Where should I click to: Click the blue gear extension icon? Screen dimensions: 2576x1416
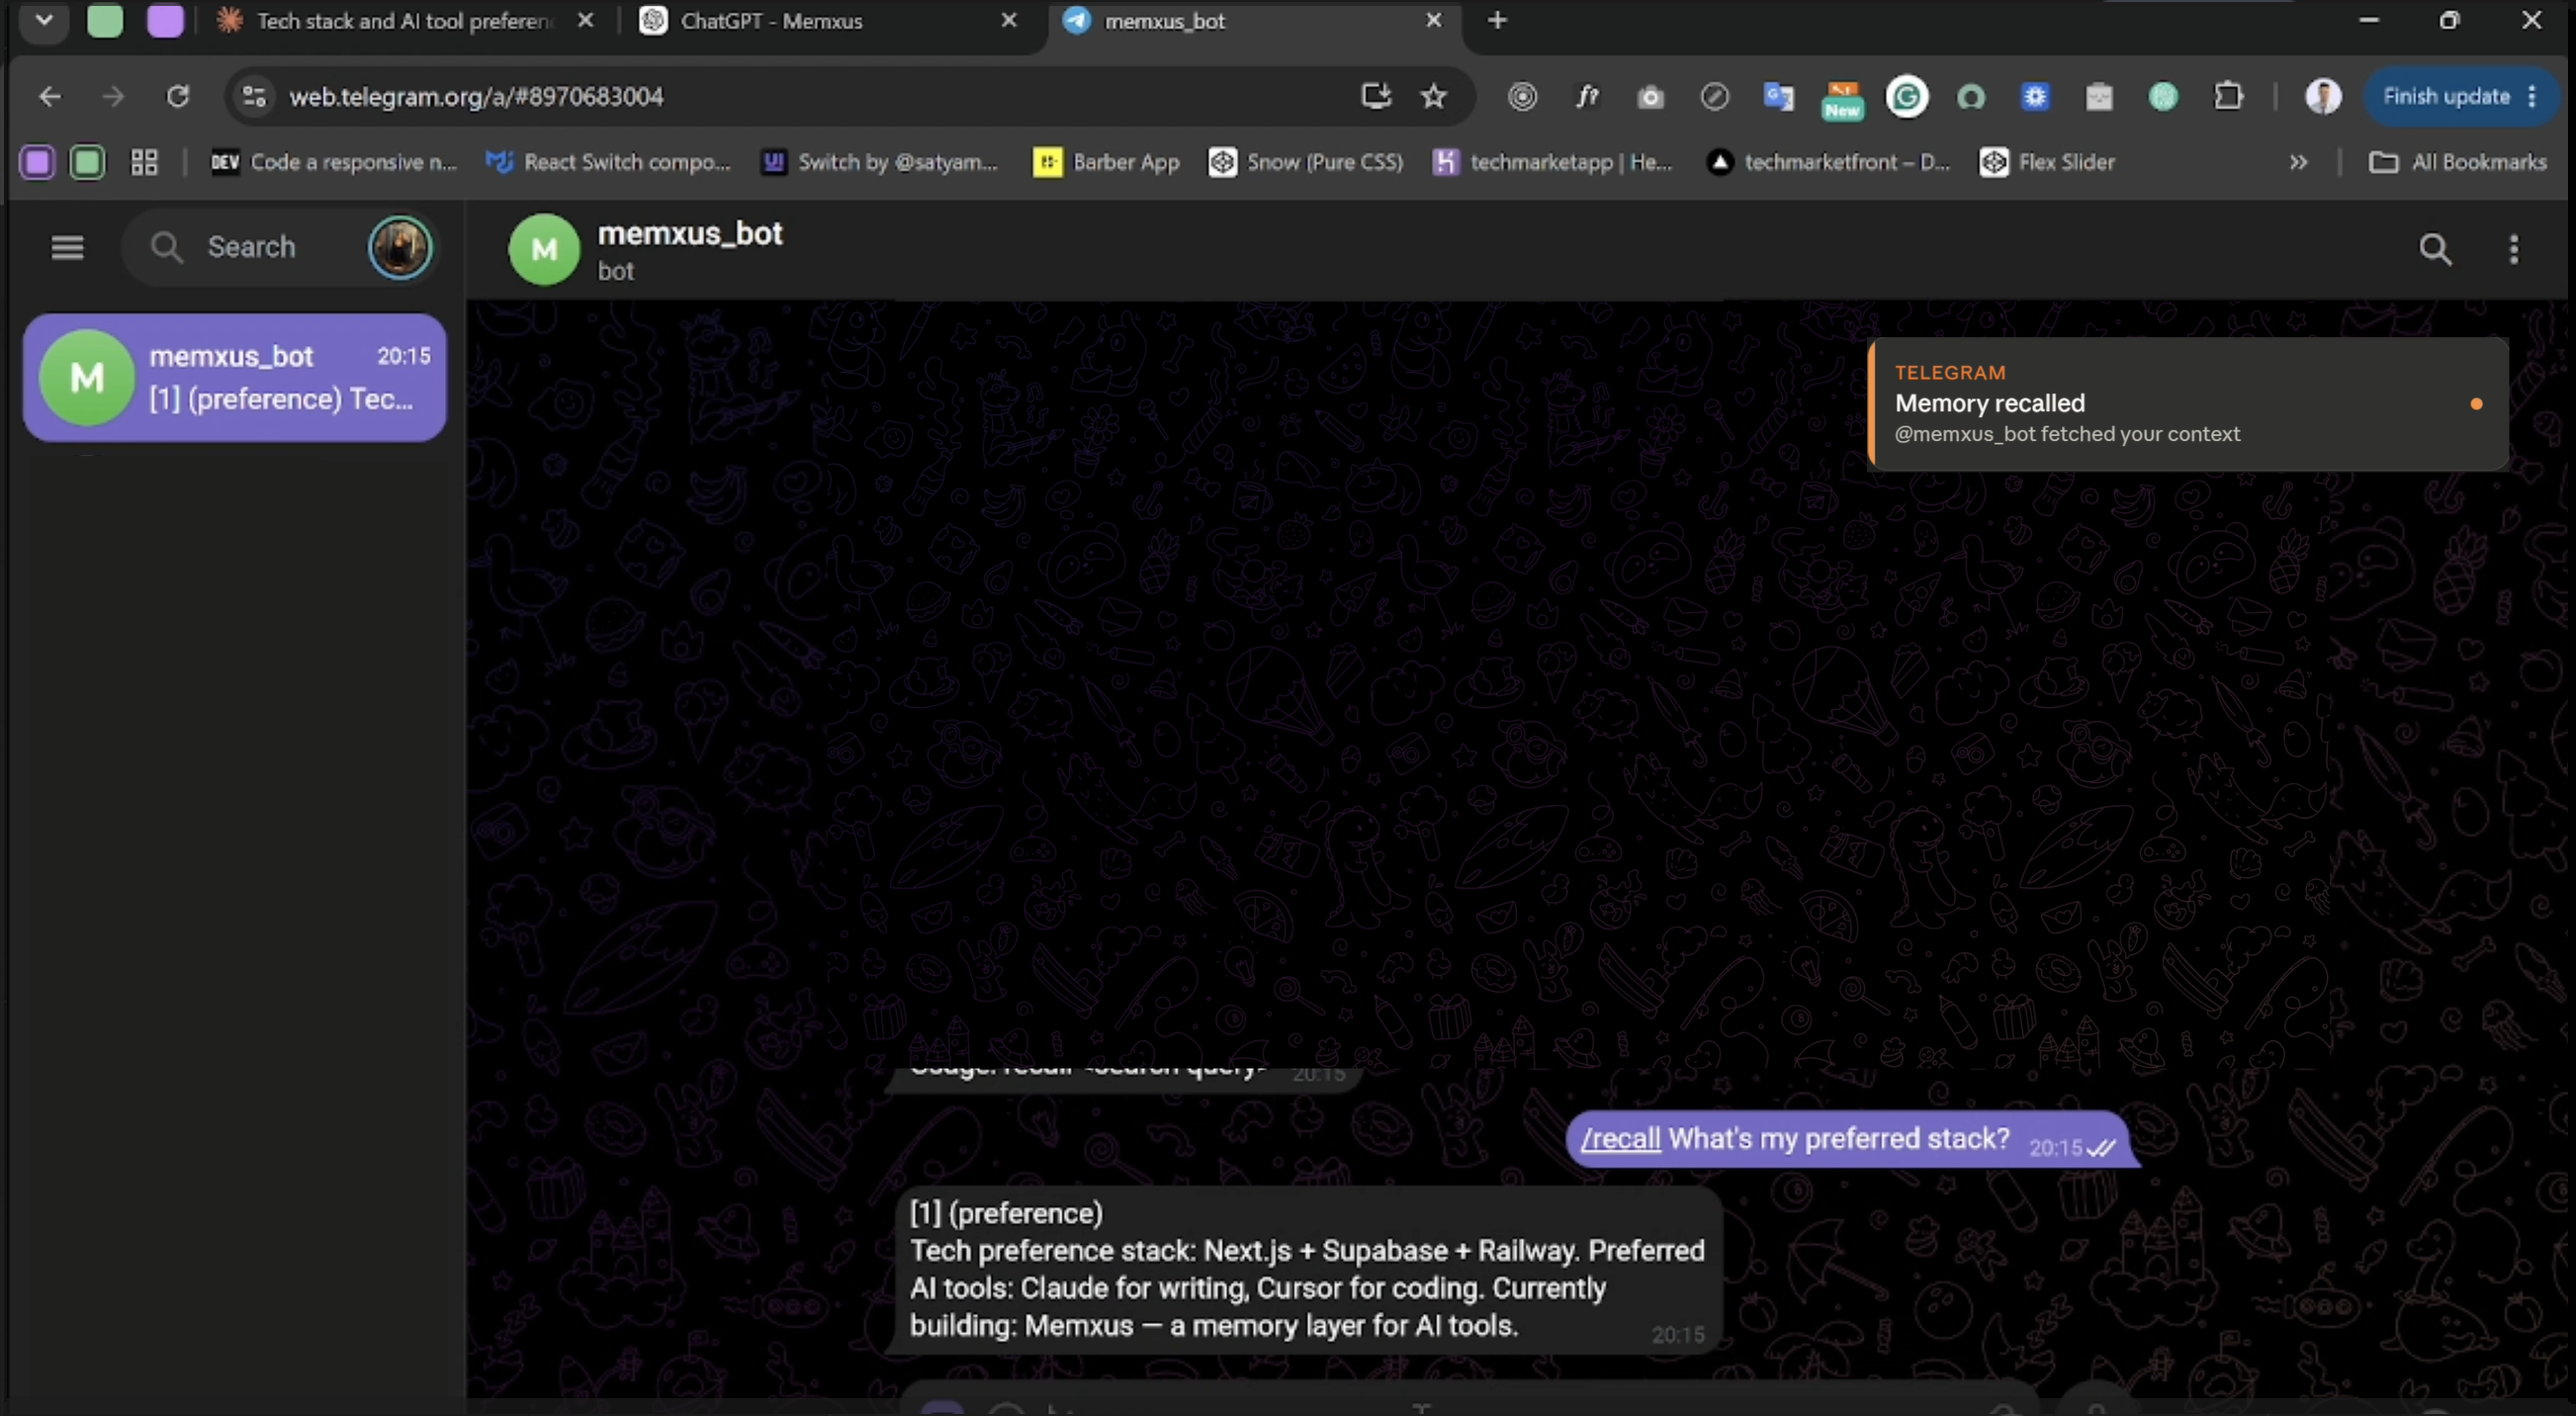point(2035,97)
